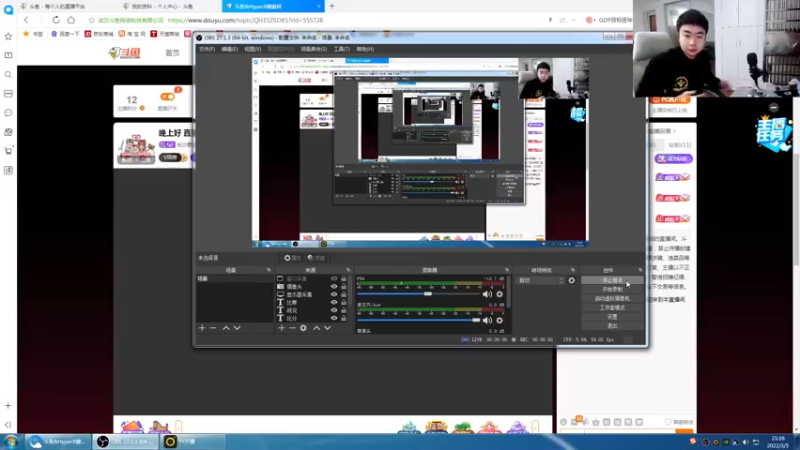Open settings gear of second mixer channel
This screenshot has height=450, width=800.
pyautogui.click(x=499, y=320)
